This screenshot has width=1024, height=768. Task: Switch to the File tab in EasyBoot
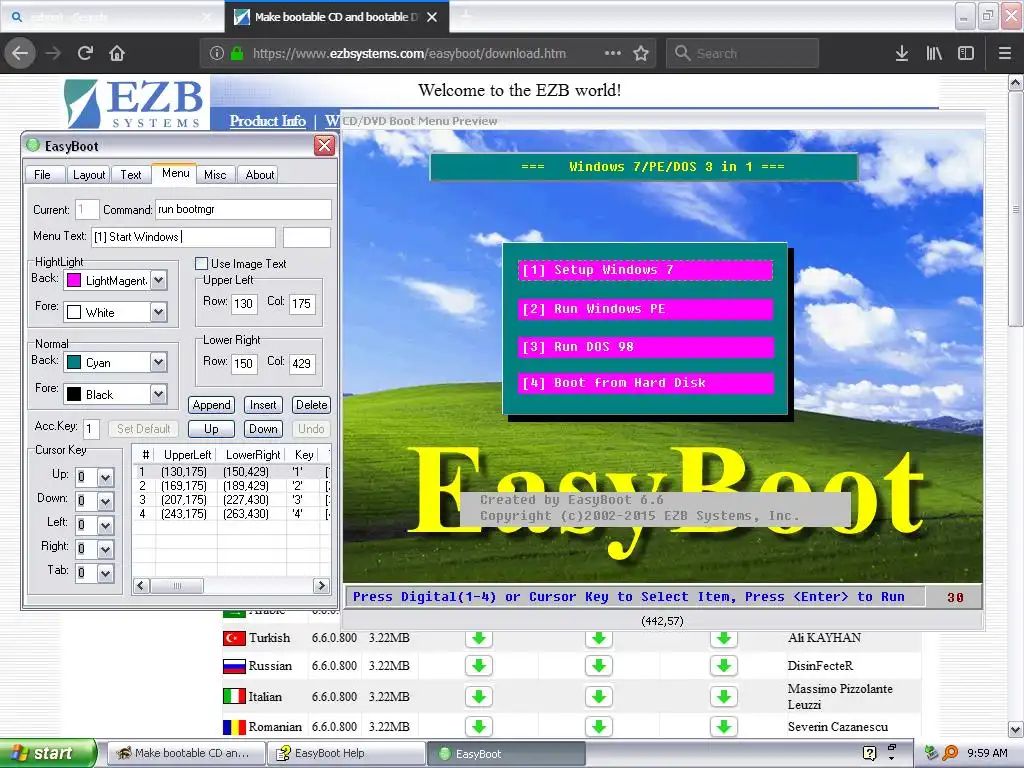pyautogui.click(x=42, y=174)
